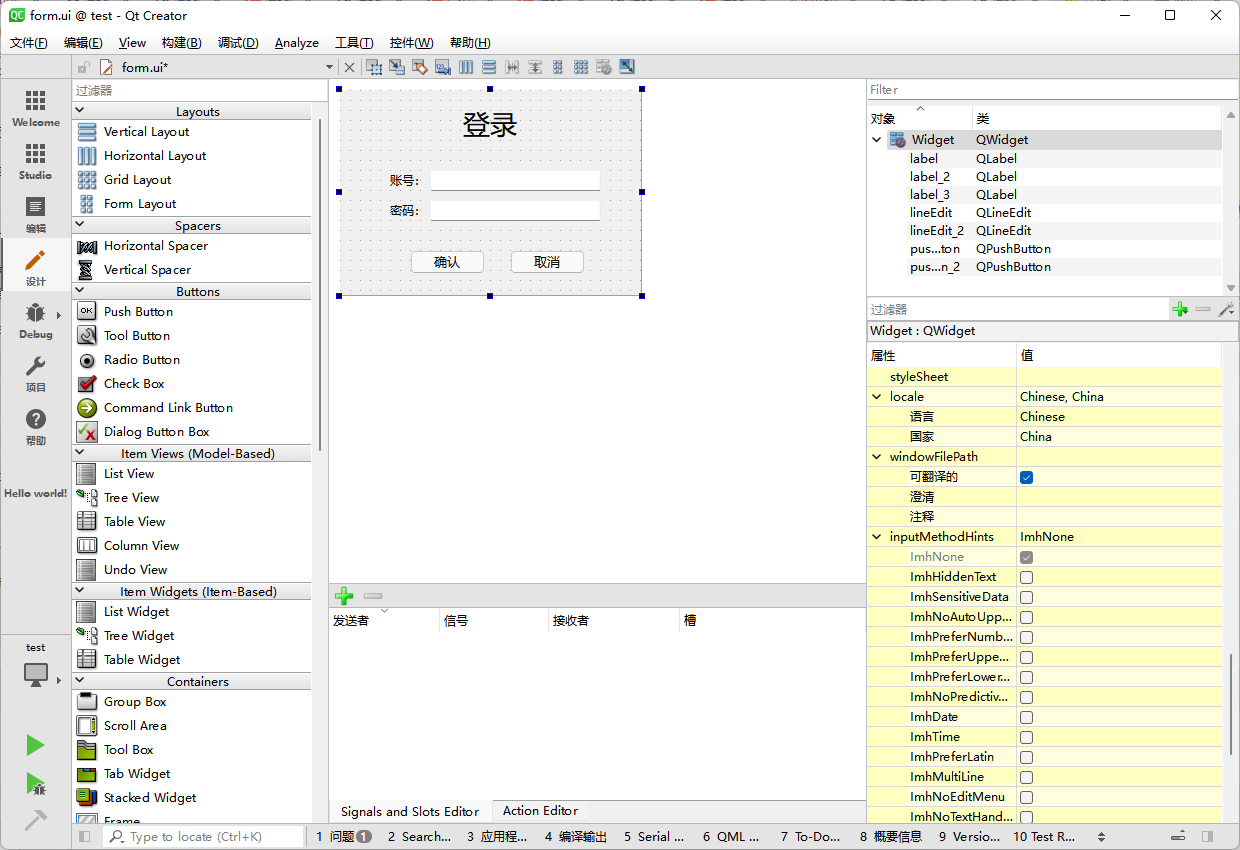Enable the ImhHiddenText checkbox
This screenshot has width=1240, height=850.
(1026, 577)
